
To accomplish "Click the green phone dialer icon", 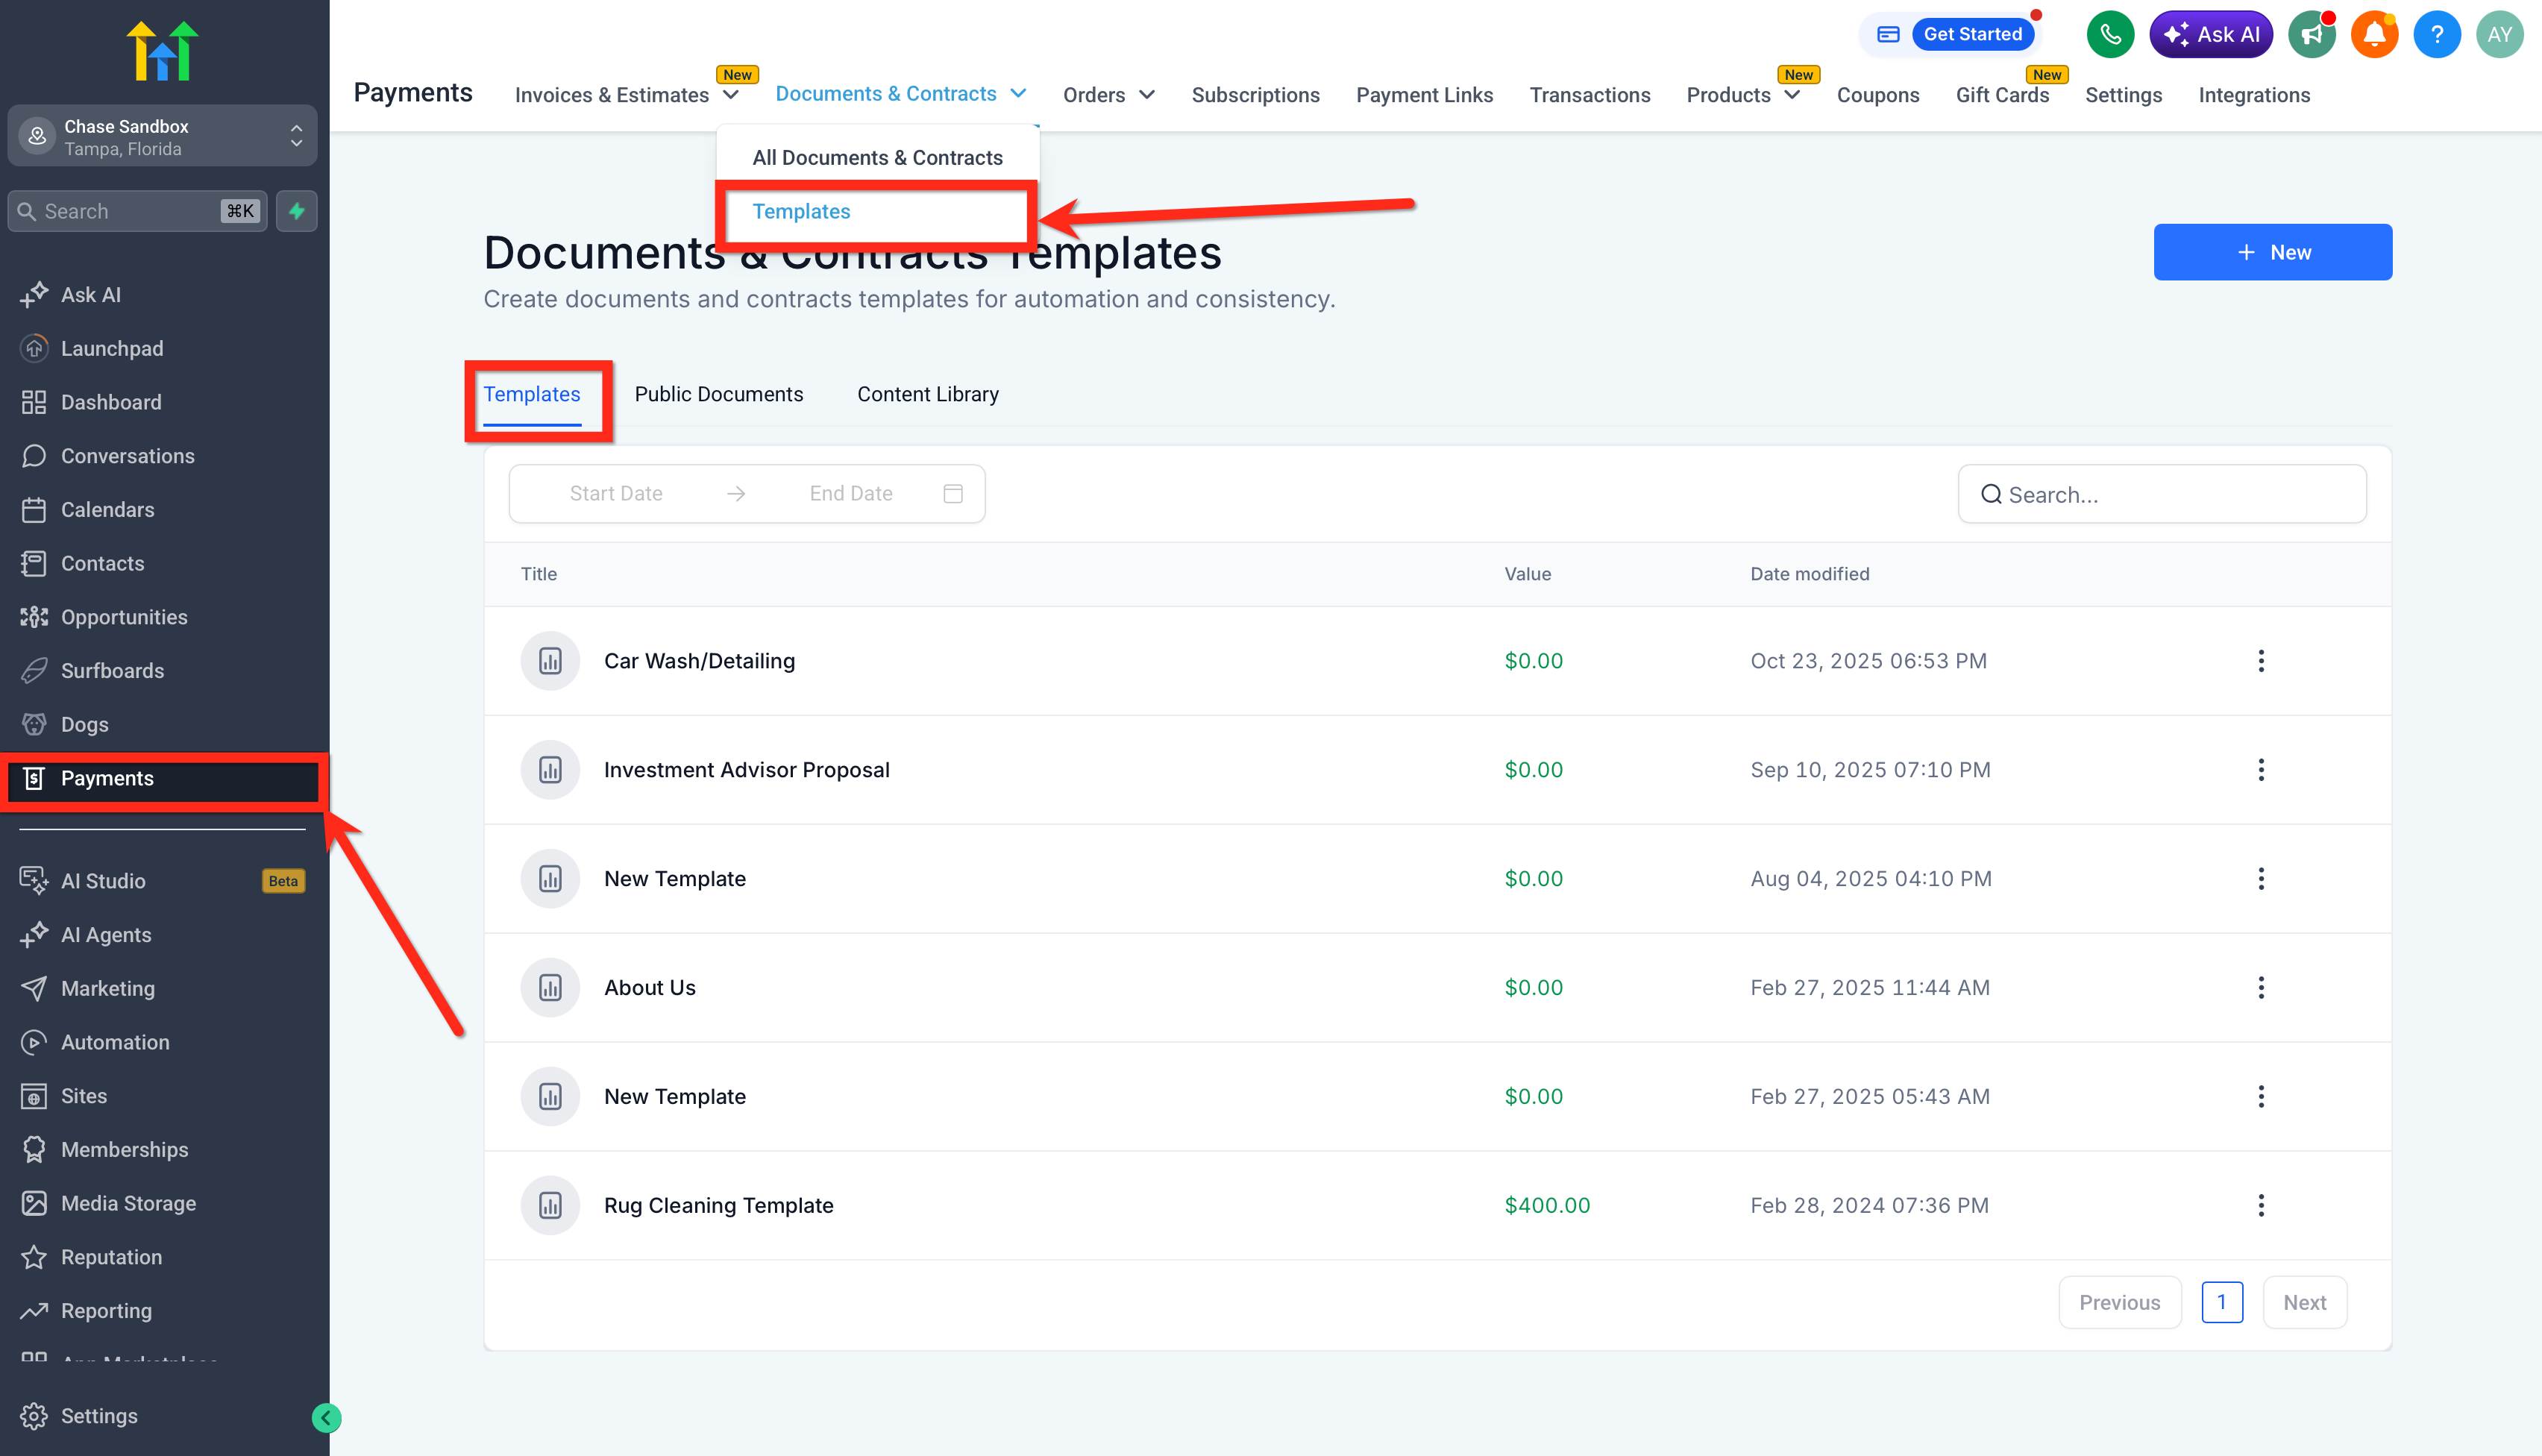I will 2109,35.
